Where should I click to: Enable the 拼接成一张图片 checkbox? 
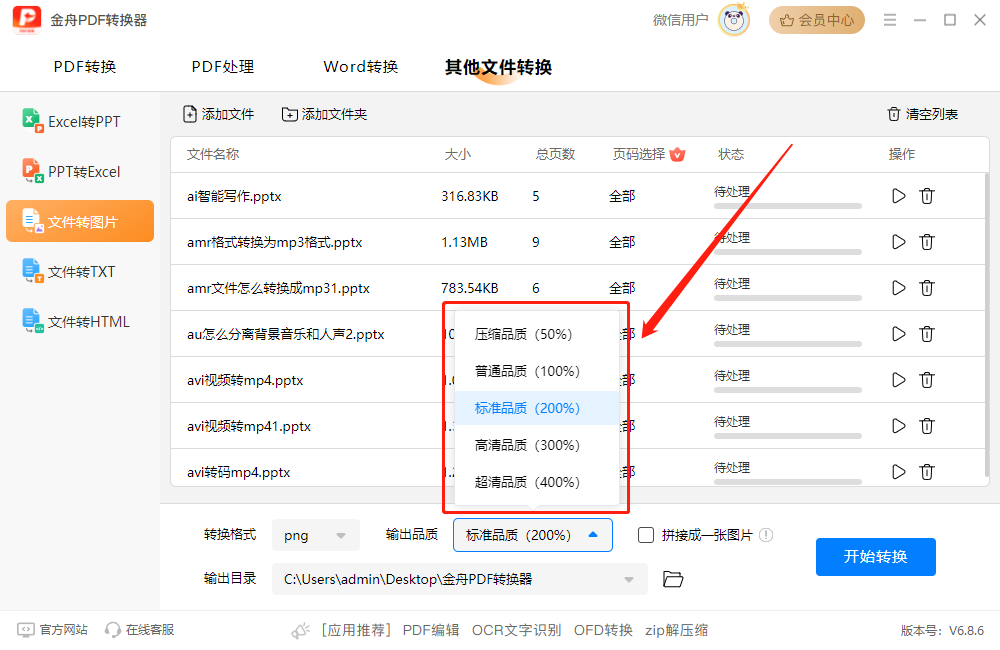tap(645, 534)
